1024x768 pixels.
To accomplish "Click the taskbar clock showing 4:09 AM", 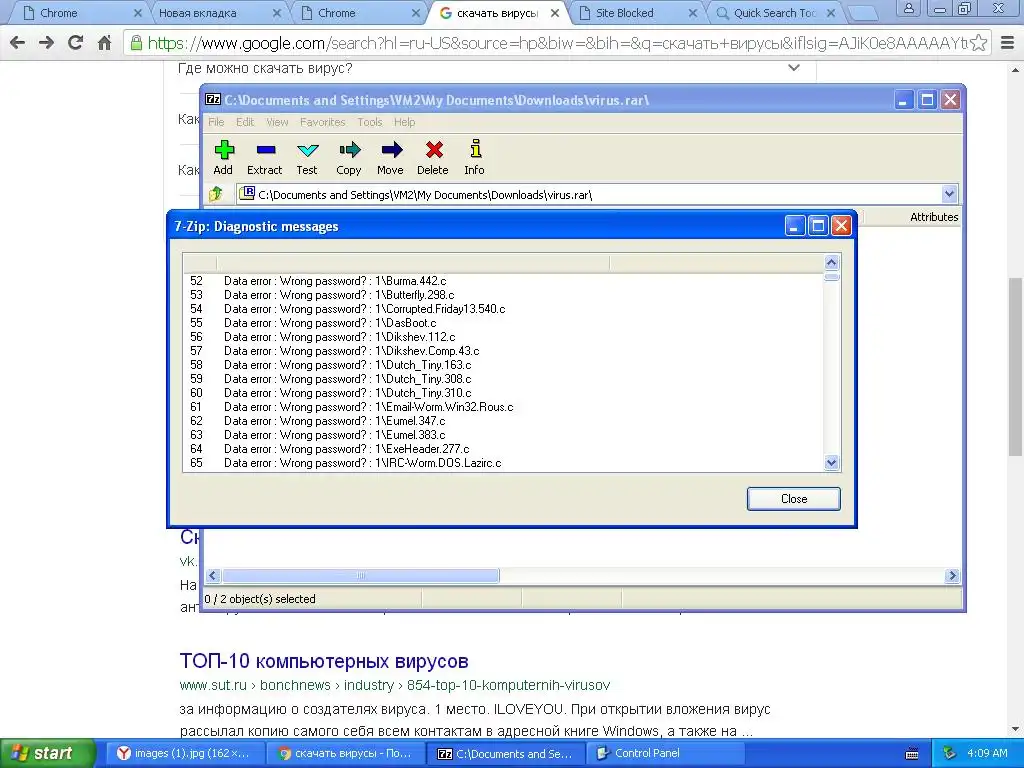I will (x=987, y=753).
